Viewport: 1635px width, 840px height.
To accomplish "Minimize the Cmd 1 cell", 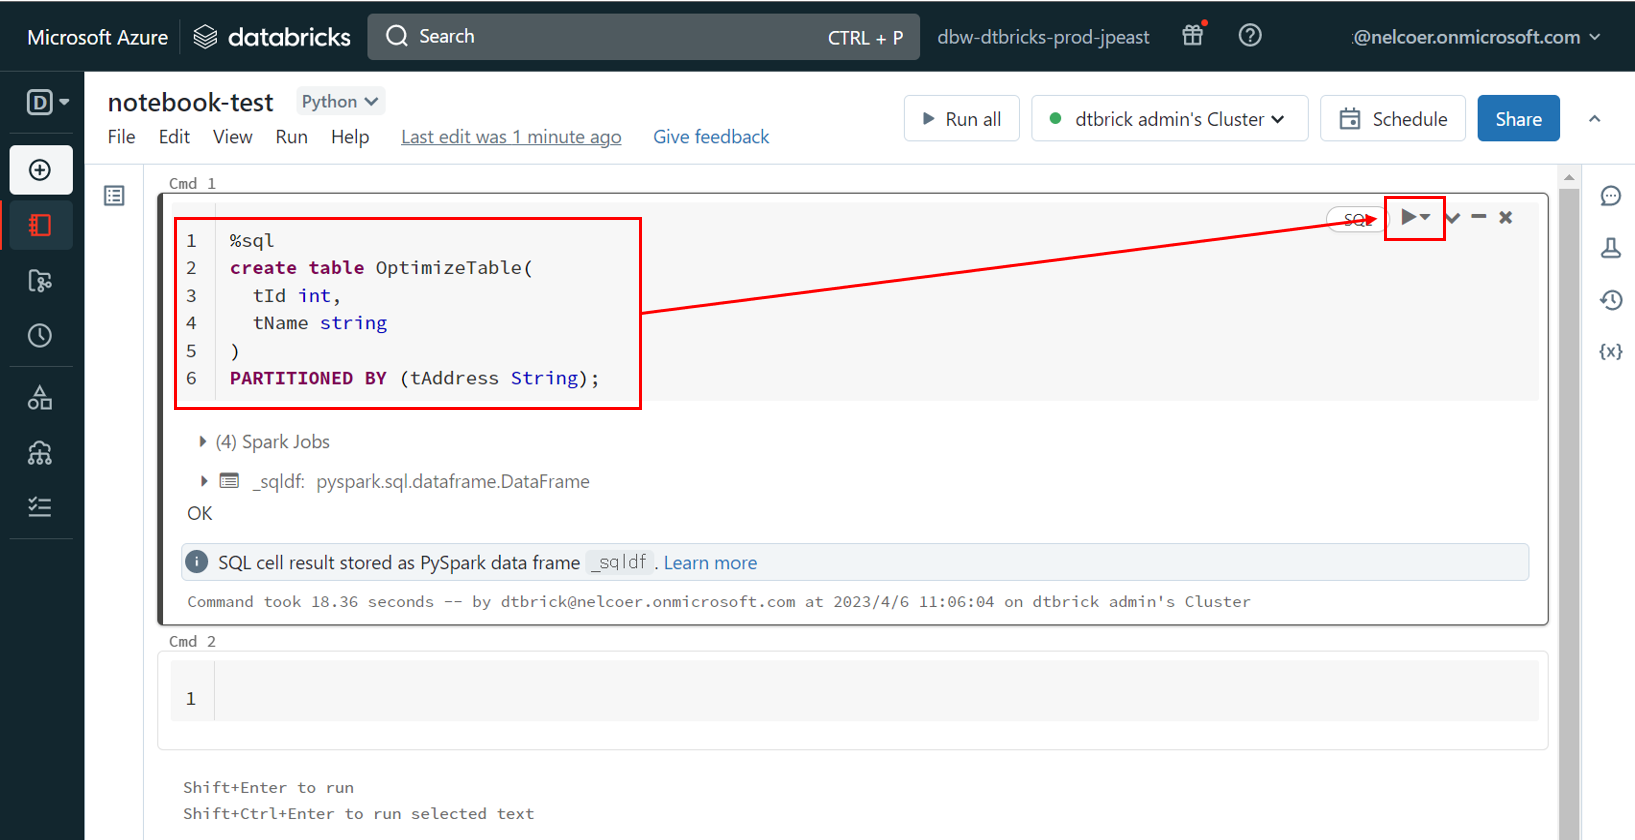I will coord(1478,217).
